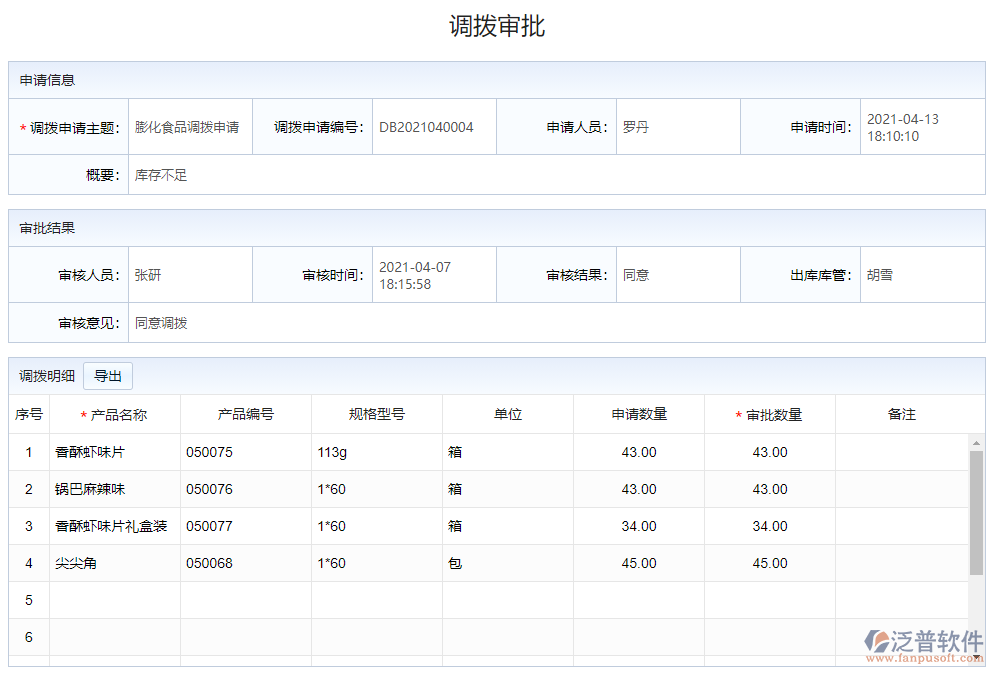
Task: Click 审批数量 cell for 尖尖角 row
Action: point(769,563)
